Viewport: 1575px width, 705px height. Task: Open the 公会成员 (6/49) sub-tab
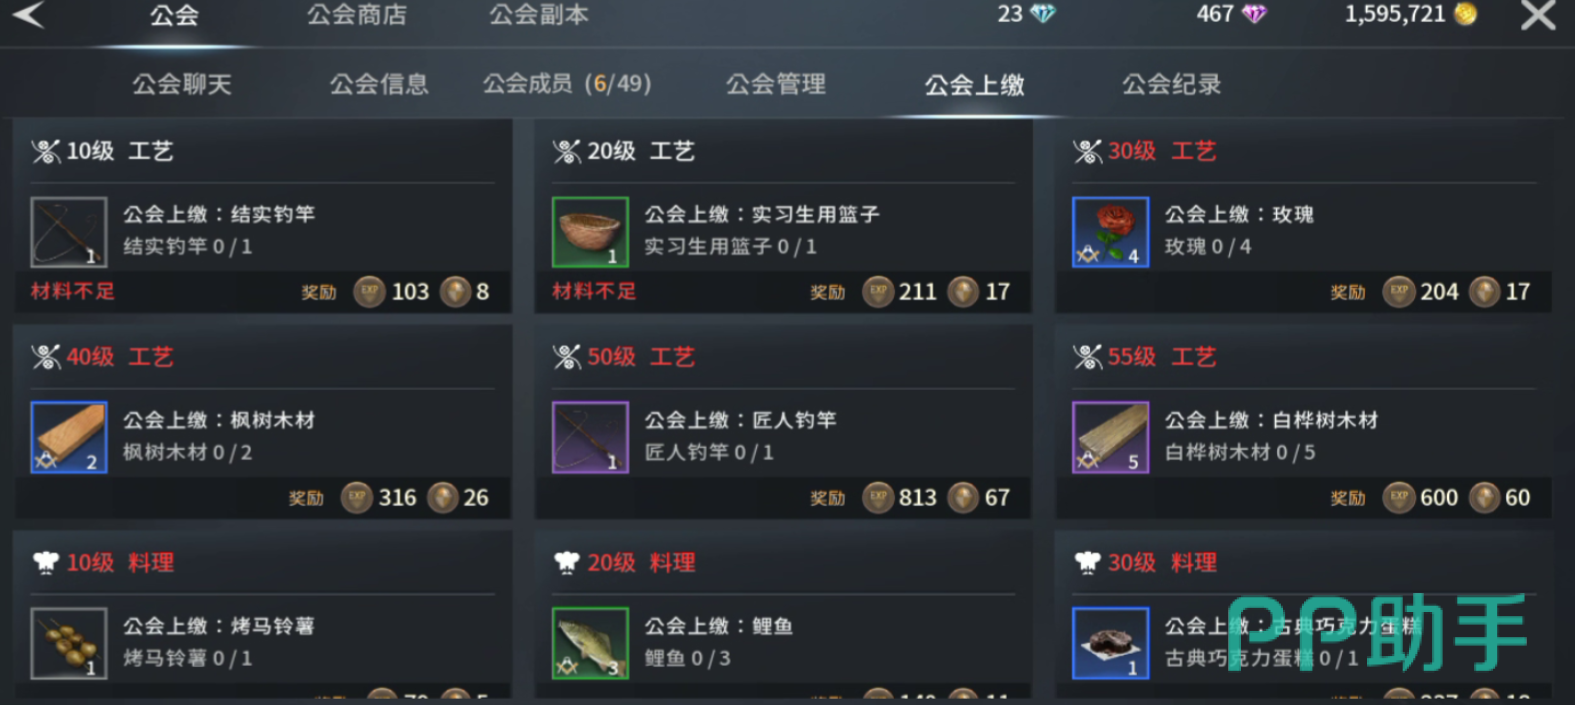[x=567, y=84]
